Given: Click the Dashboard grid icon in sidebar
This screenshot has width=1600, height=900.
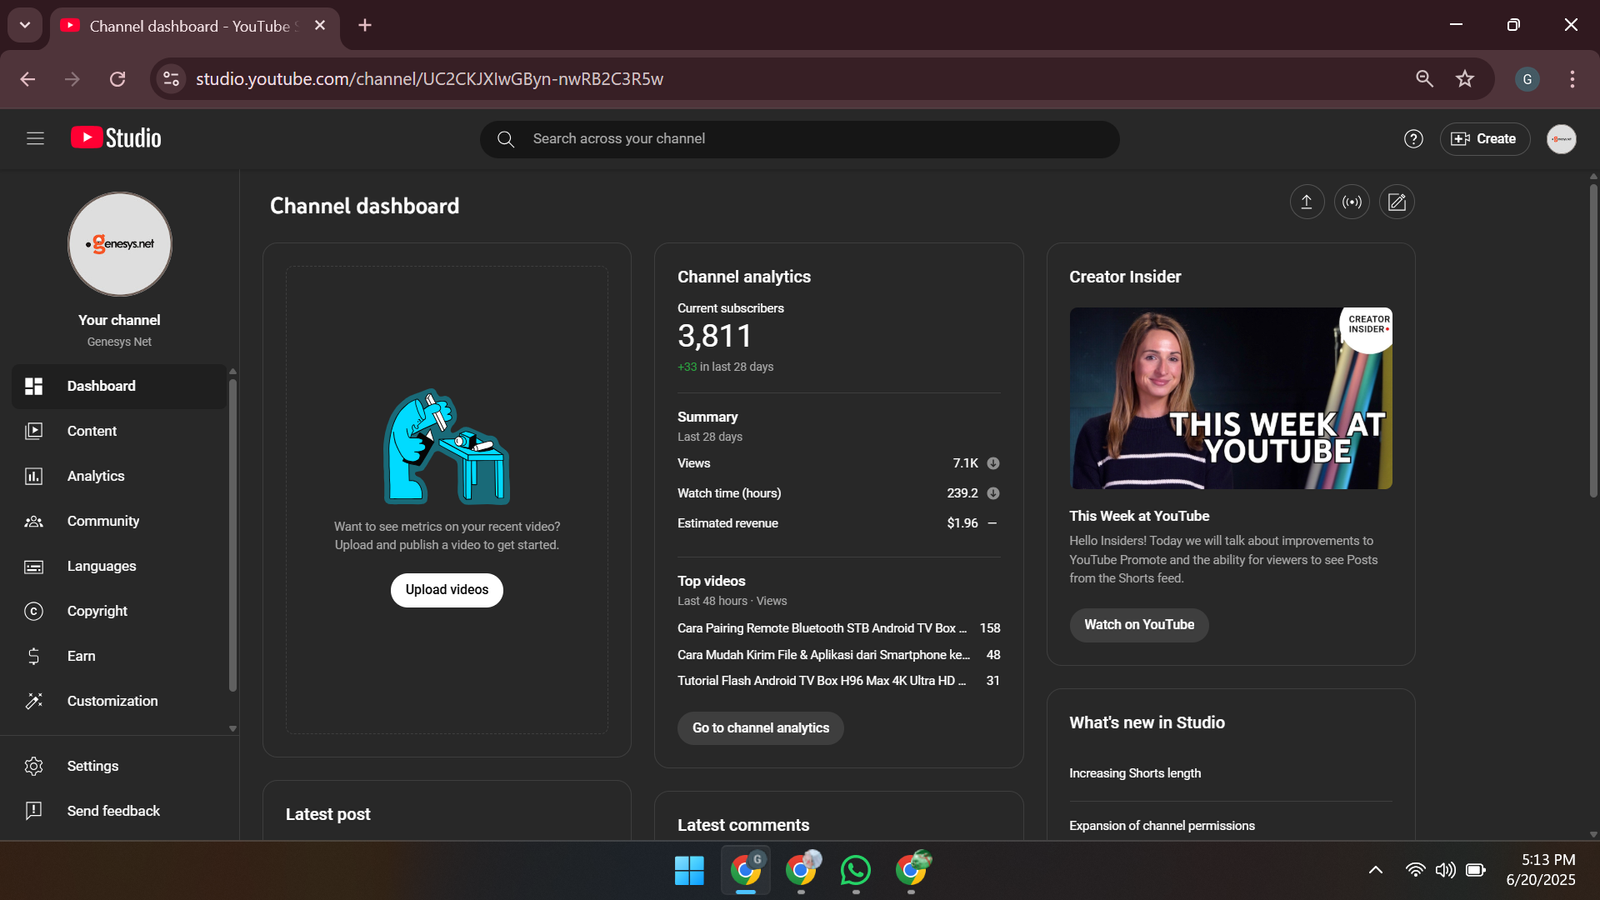Looking at the screenshot, I should pos(34,386).
